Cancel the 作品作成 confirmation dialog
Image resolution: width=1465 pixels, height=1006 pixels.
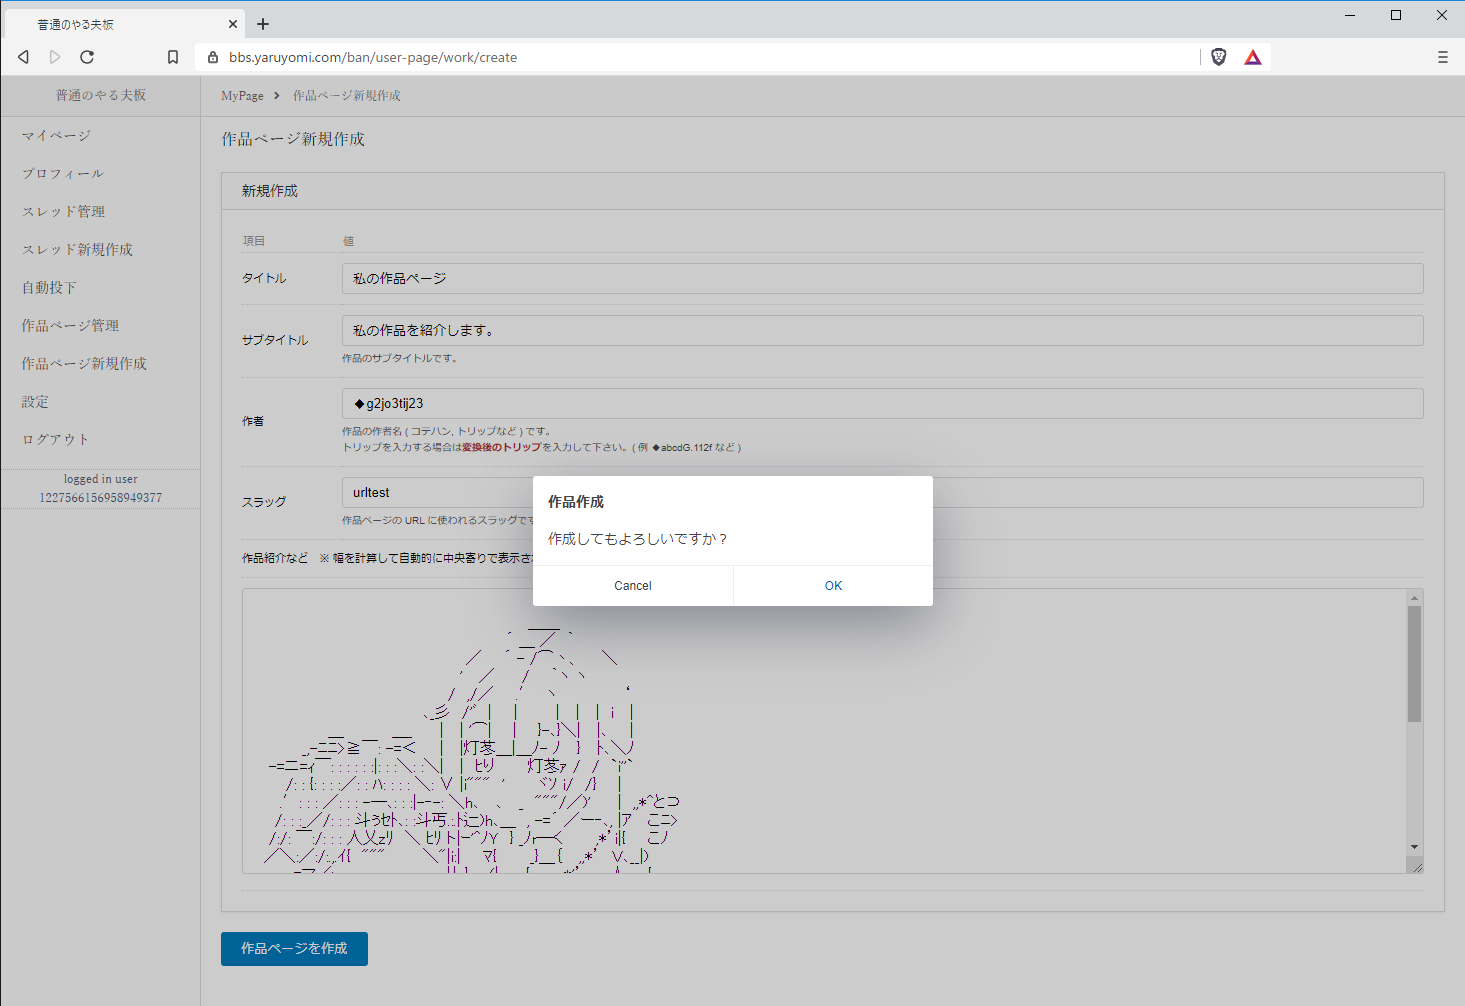[x=632, y=586]
